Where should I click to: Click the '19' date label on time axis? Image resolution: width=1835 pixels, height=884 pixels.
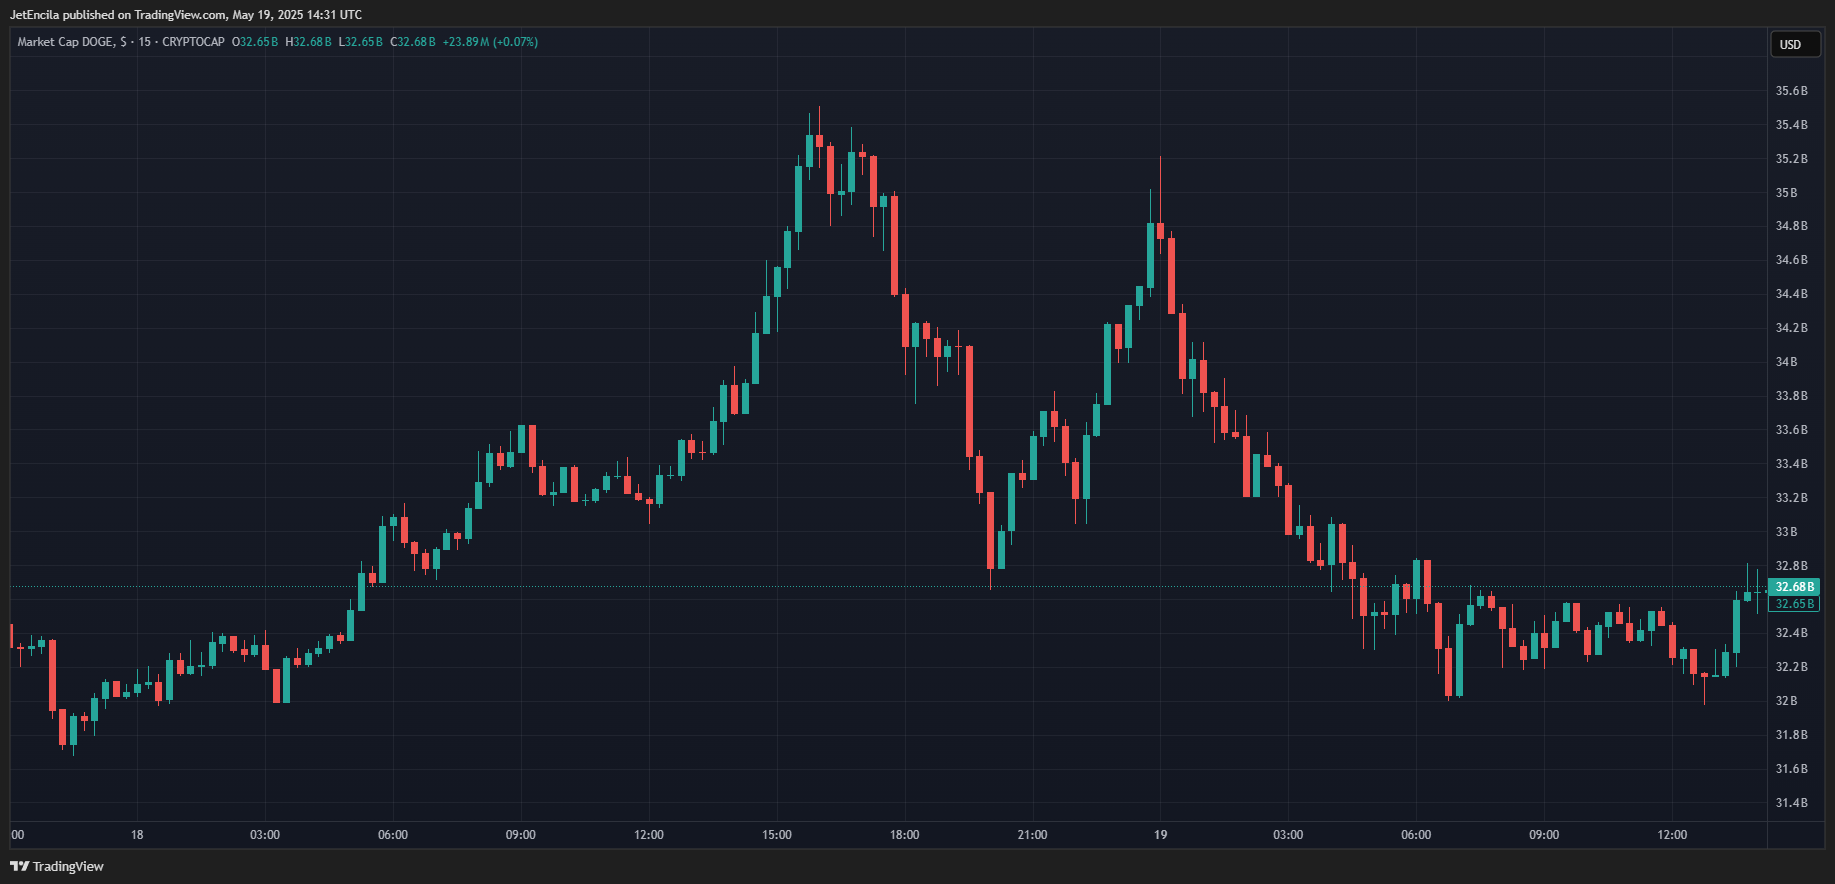1160,835
